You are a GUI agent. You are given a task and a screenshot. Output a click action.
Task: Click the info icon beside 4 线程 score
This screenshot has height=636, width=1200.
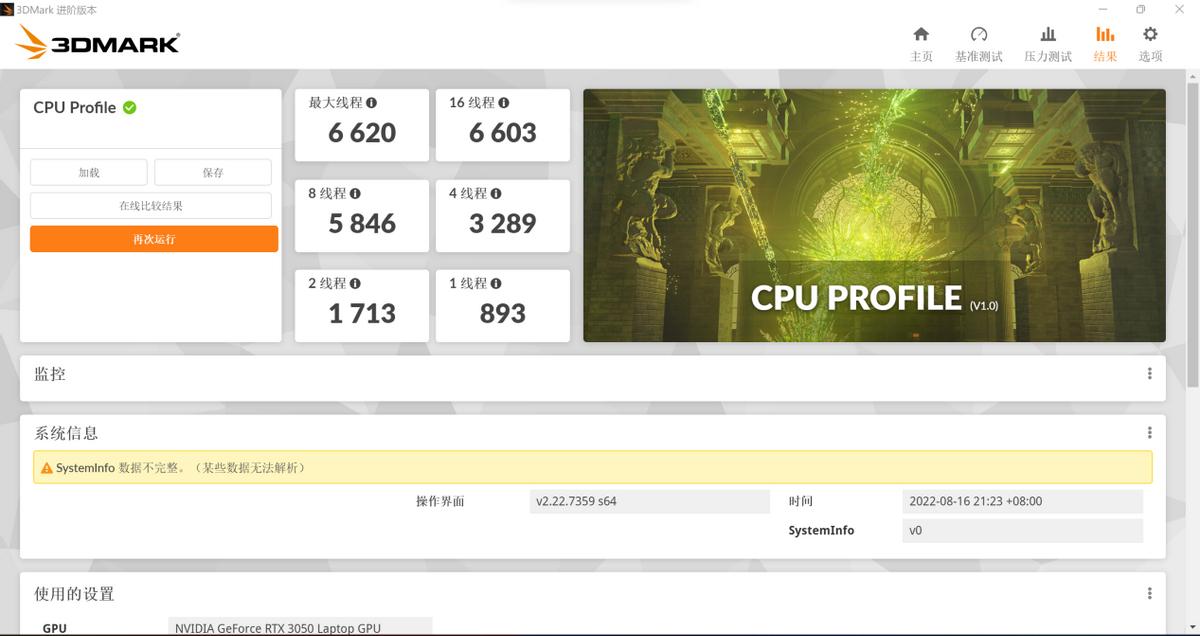[x=494, y=192]
